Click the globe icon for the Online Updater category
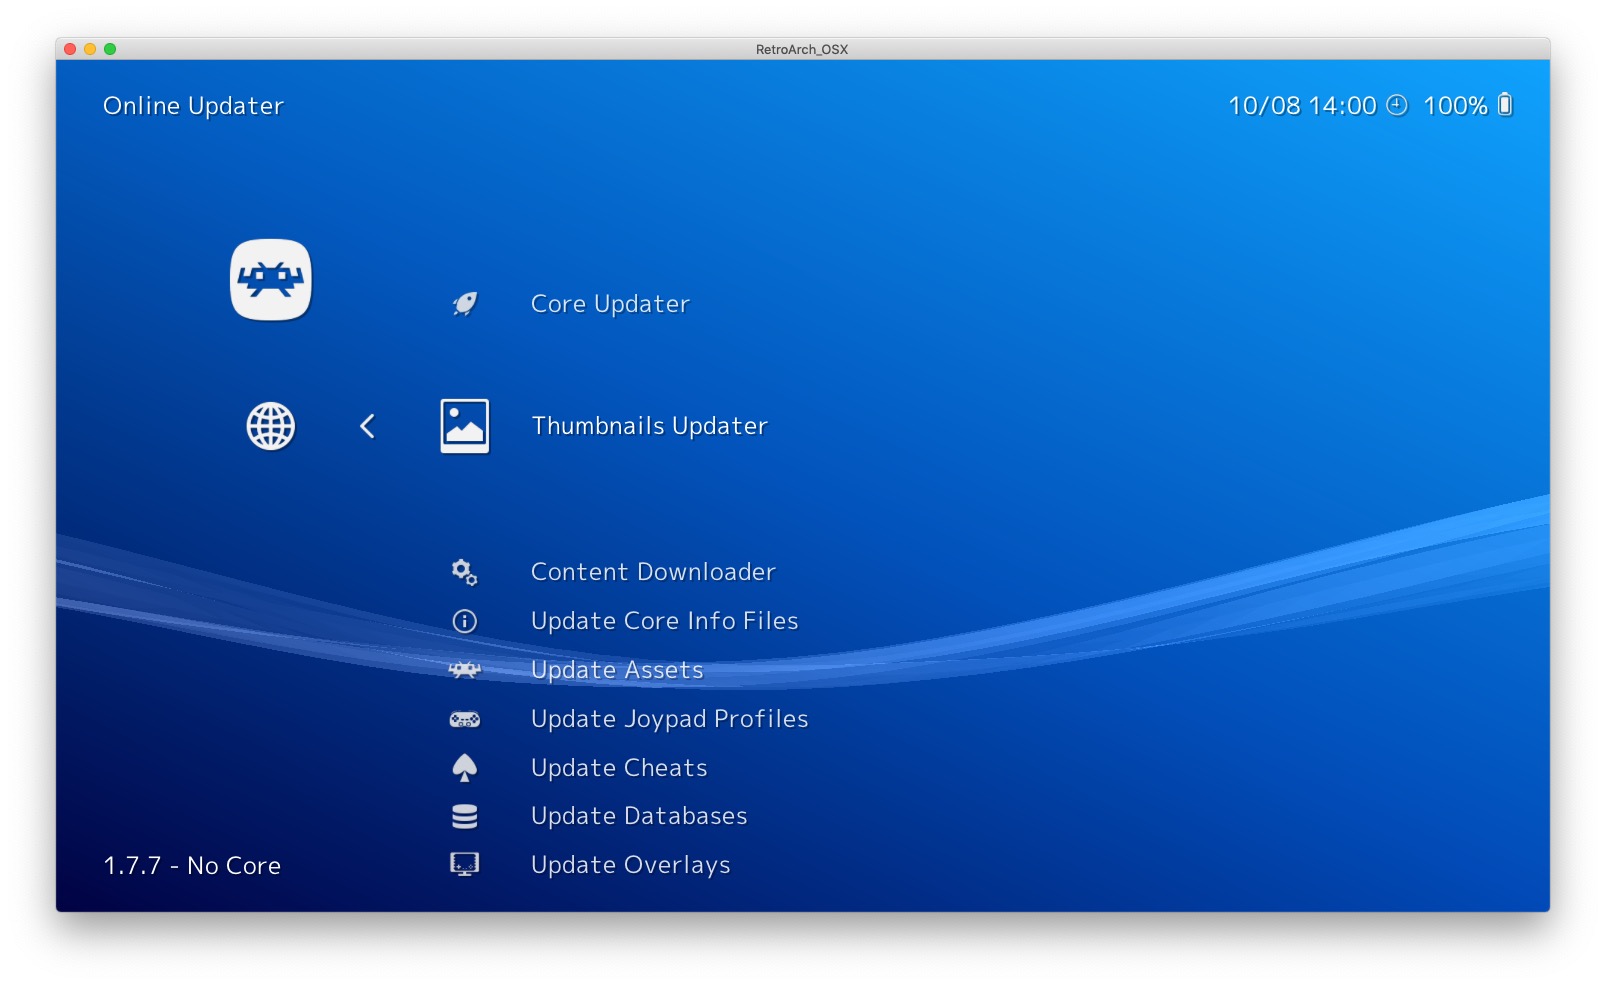This screenshot has width=1606, height=986. point(271,425)
